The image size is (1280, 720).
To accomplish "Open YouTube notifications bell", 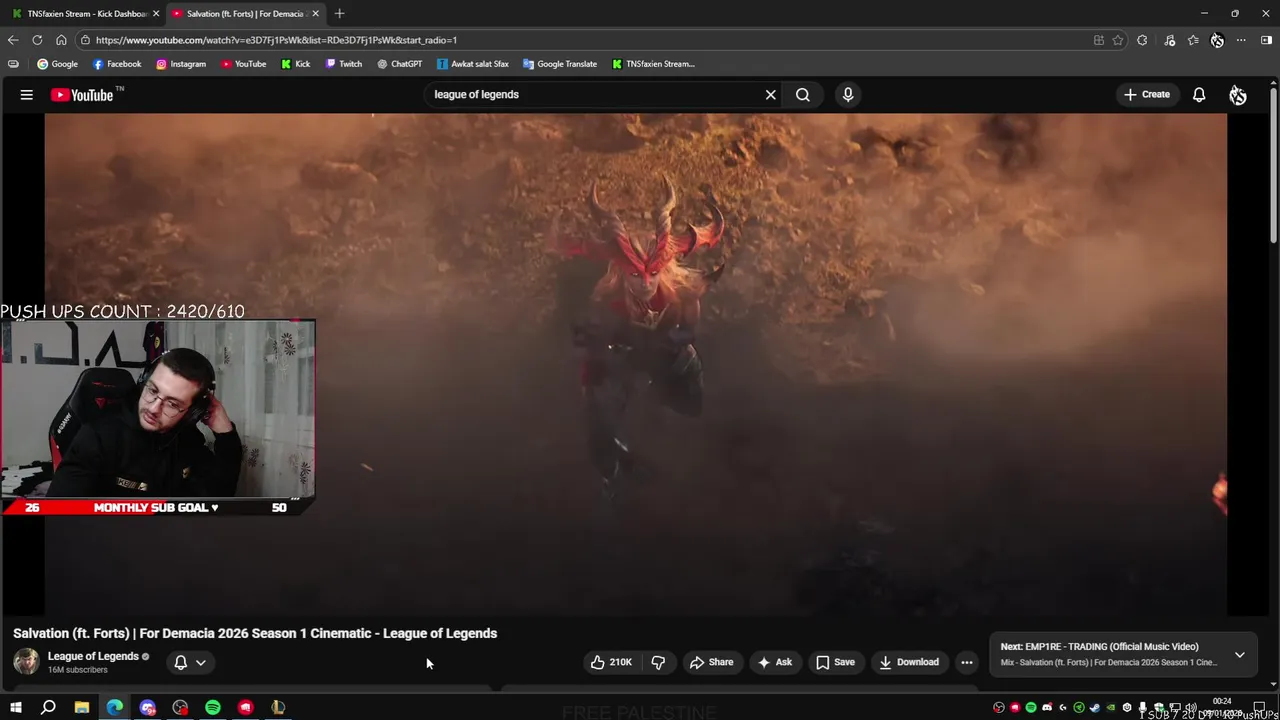I will click(x=1199, y=95).
